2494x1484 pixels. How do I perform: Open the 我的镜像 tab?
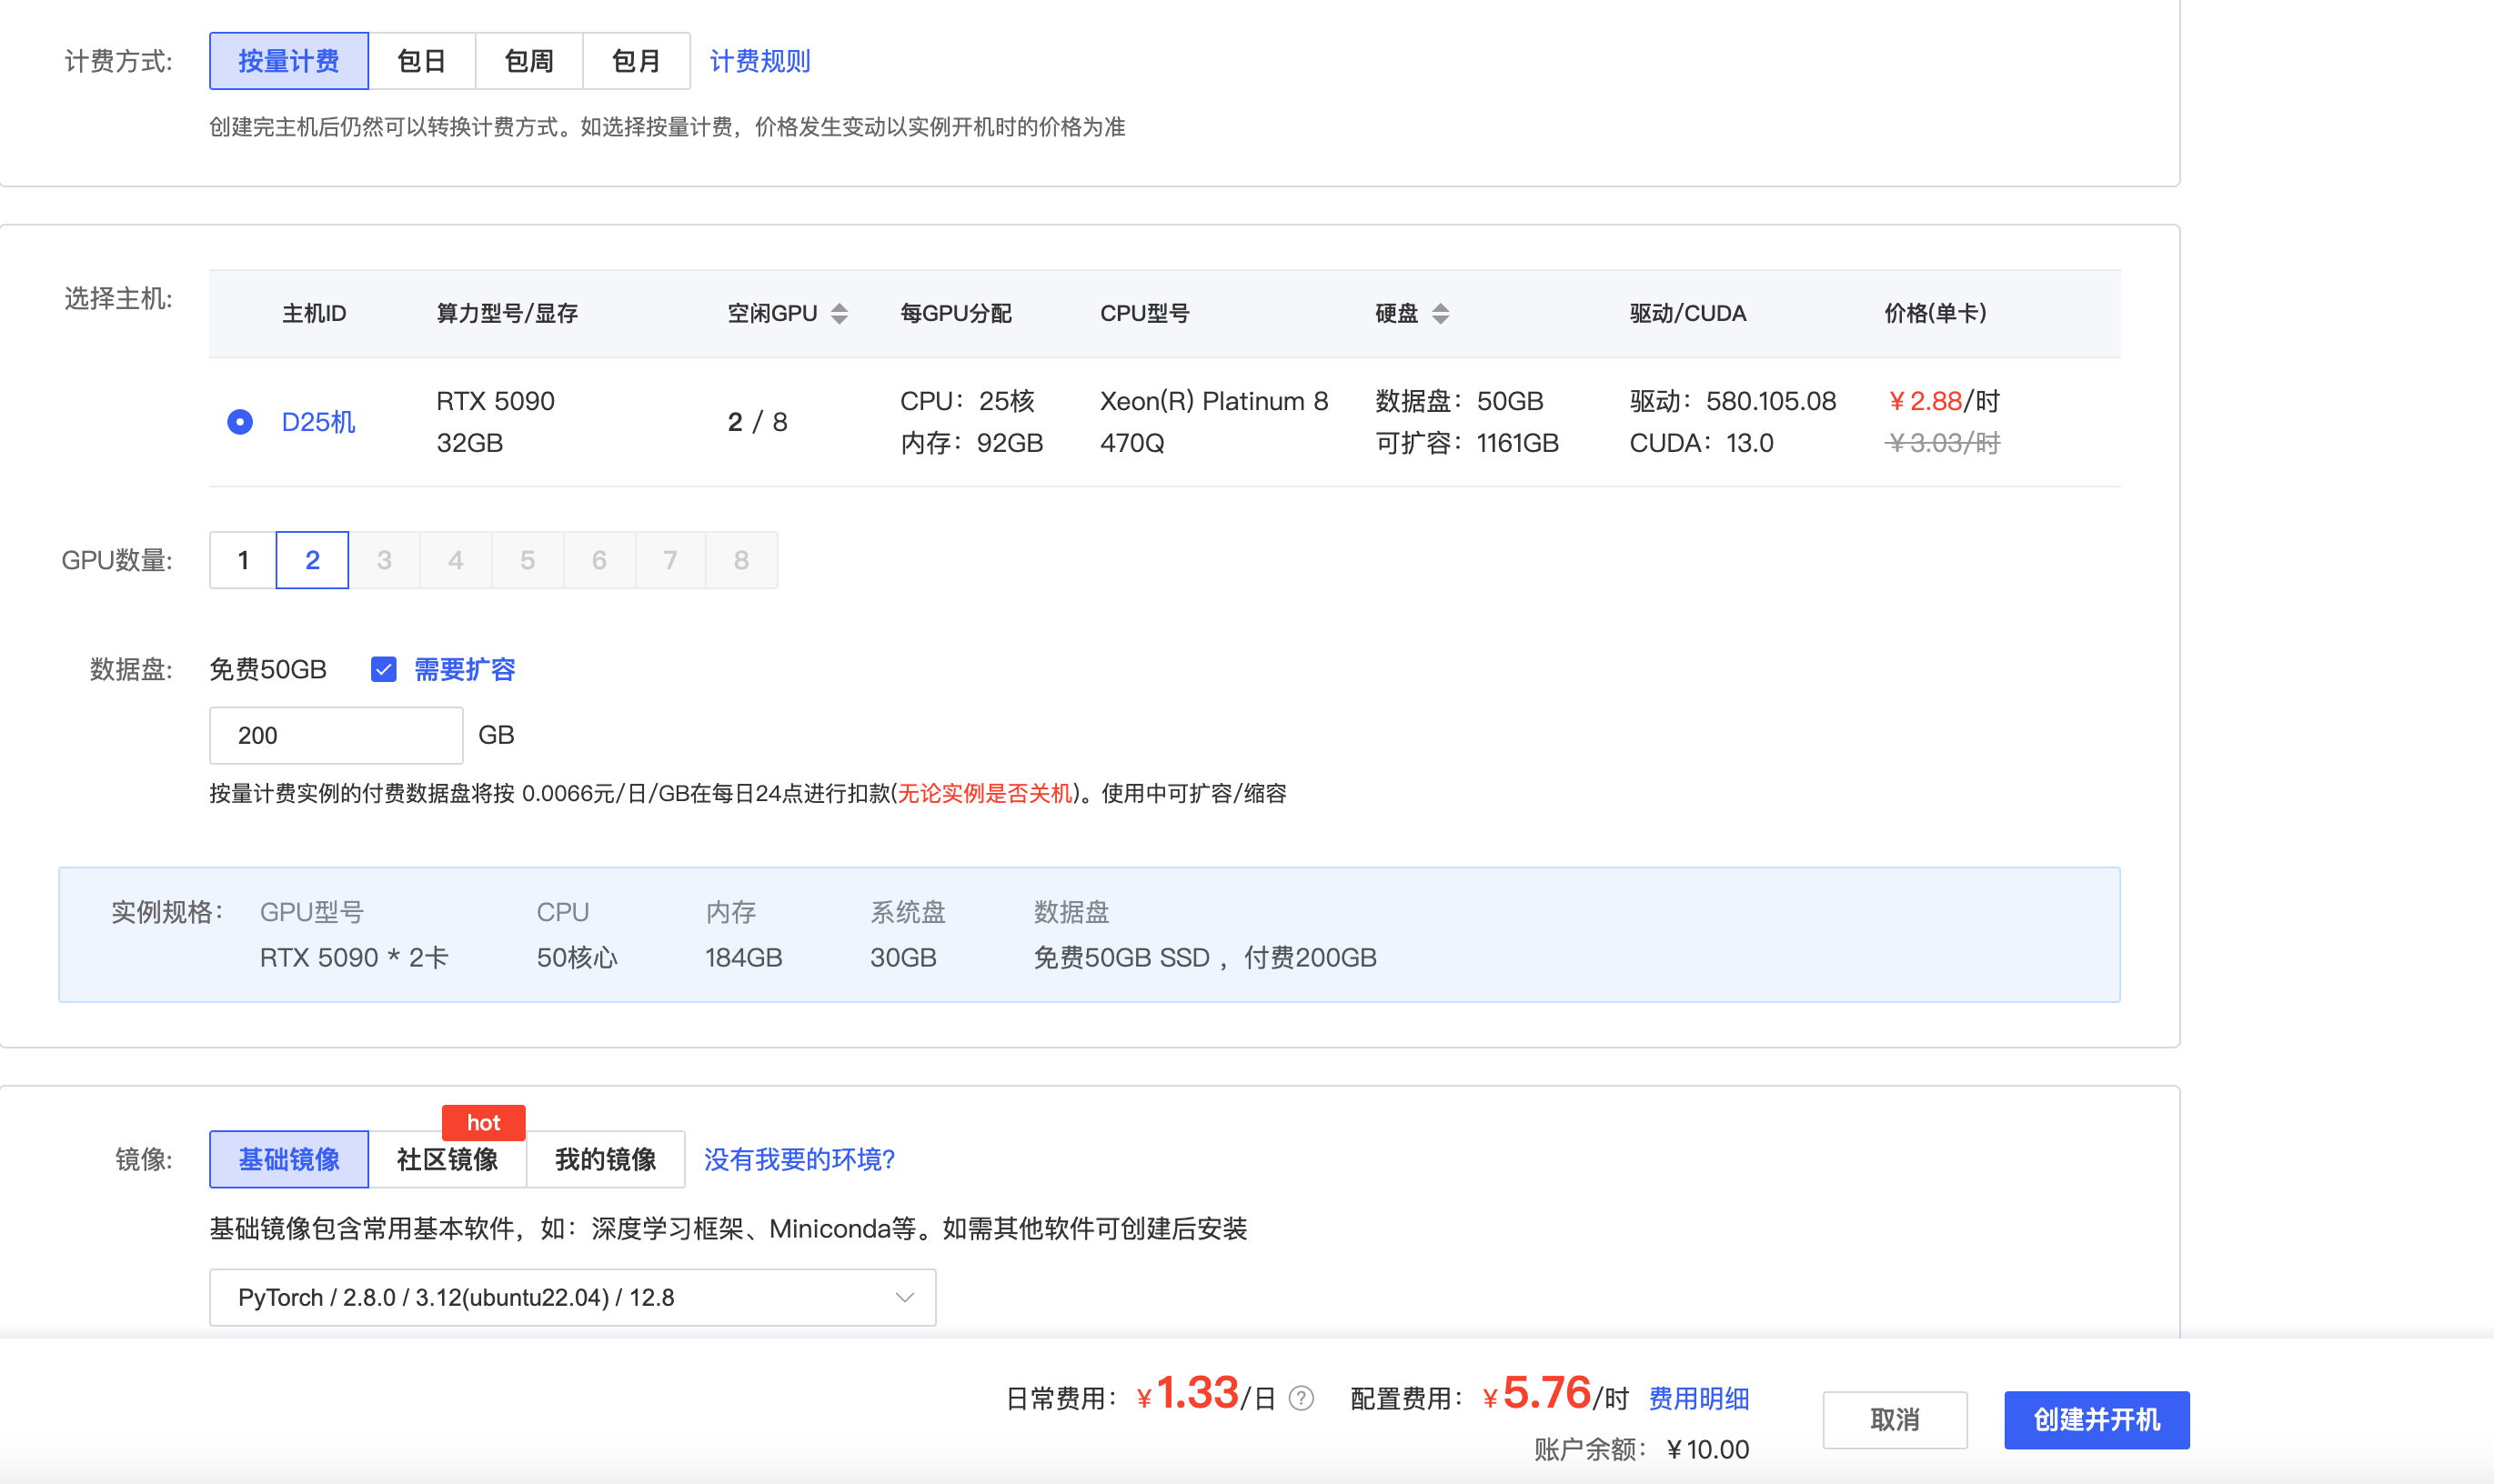pyautogui.click(x=605, y=1159)
